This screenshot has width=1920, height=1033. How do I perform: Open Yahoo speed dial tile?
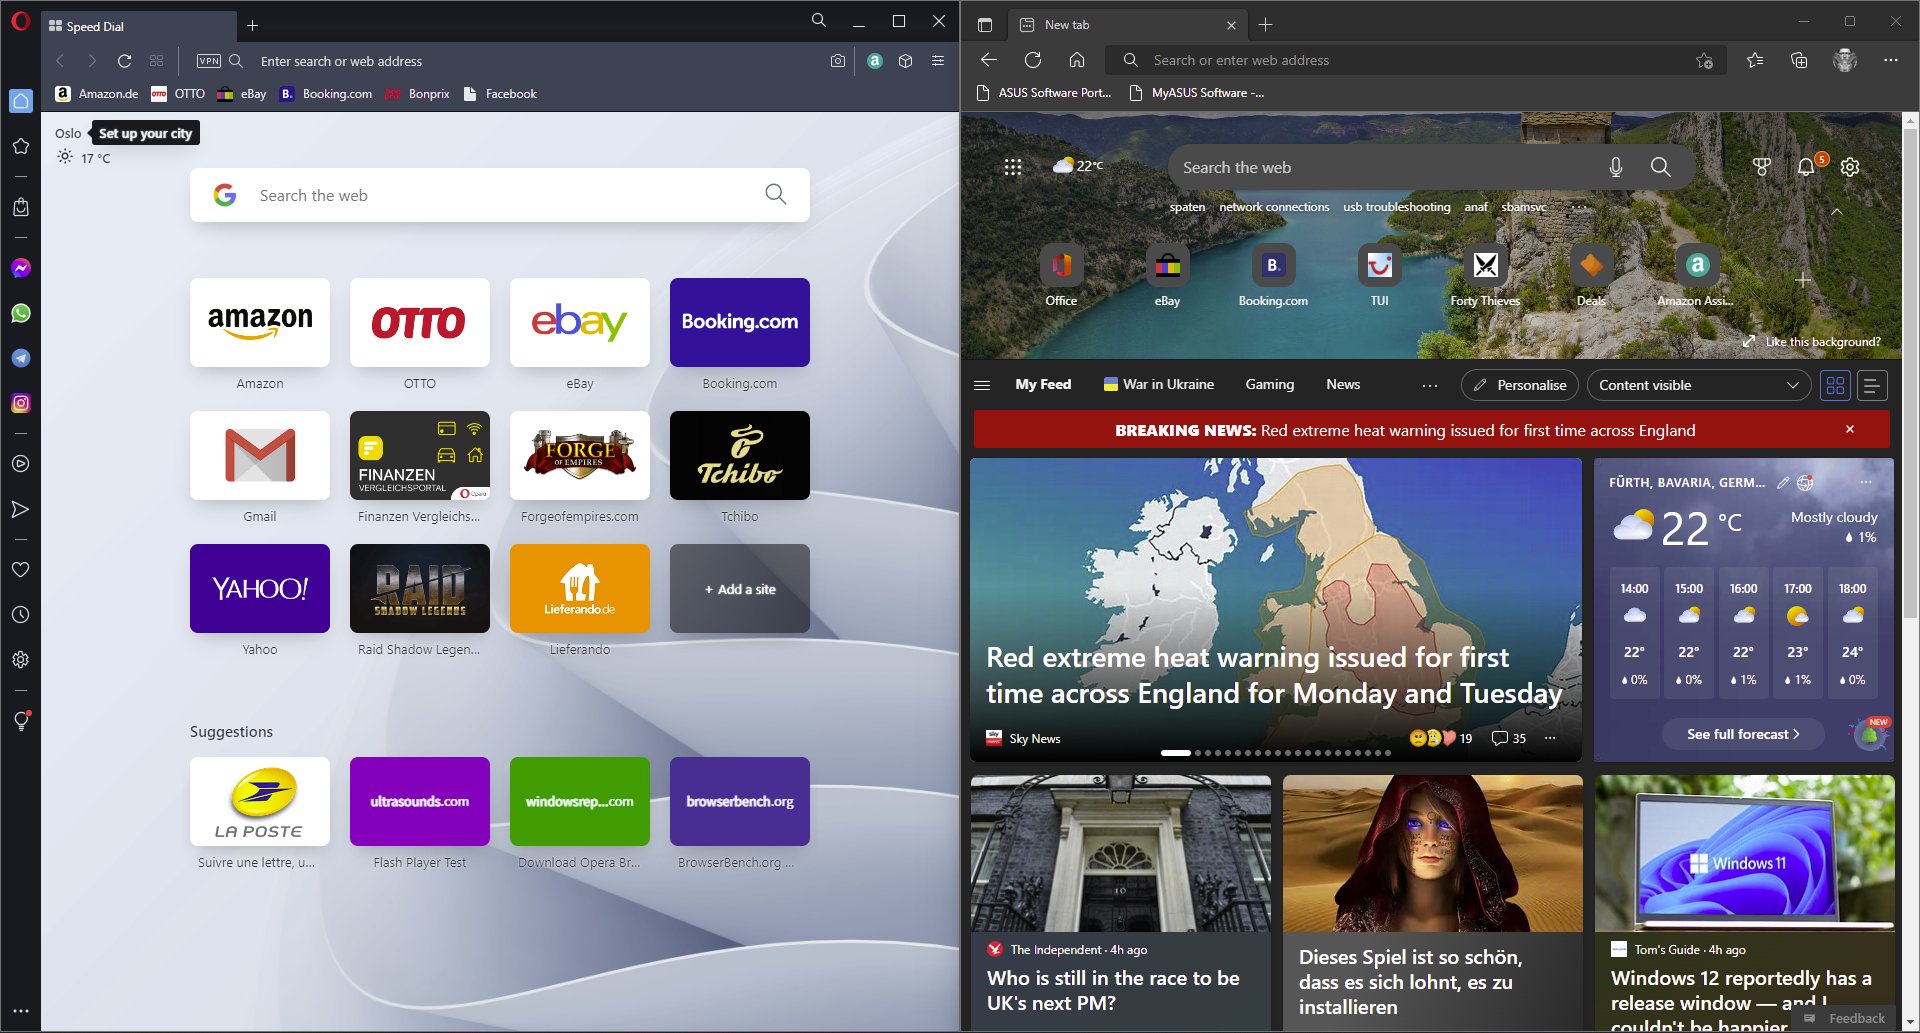point(260,588)
